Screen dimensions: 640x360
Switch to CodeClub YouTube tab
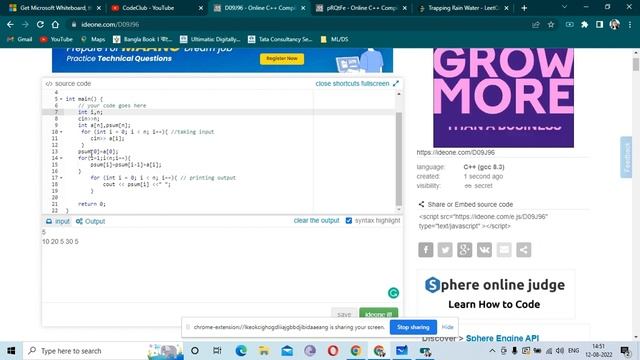point(156,8)
